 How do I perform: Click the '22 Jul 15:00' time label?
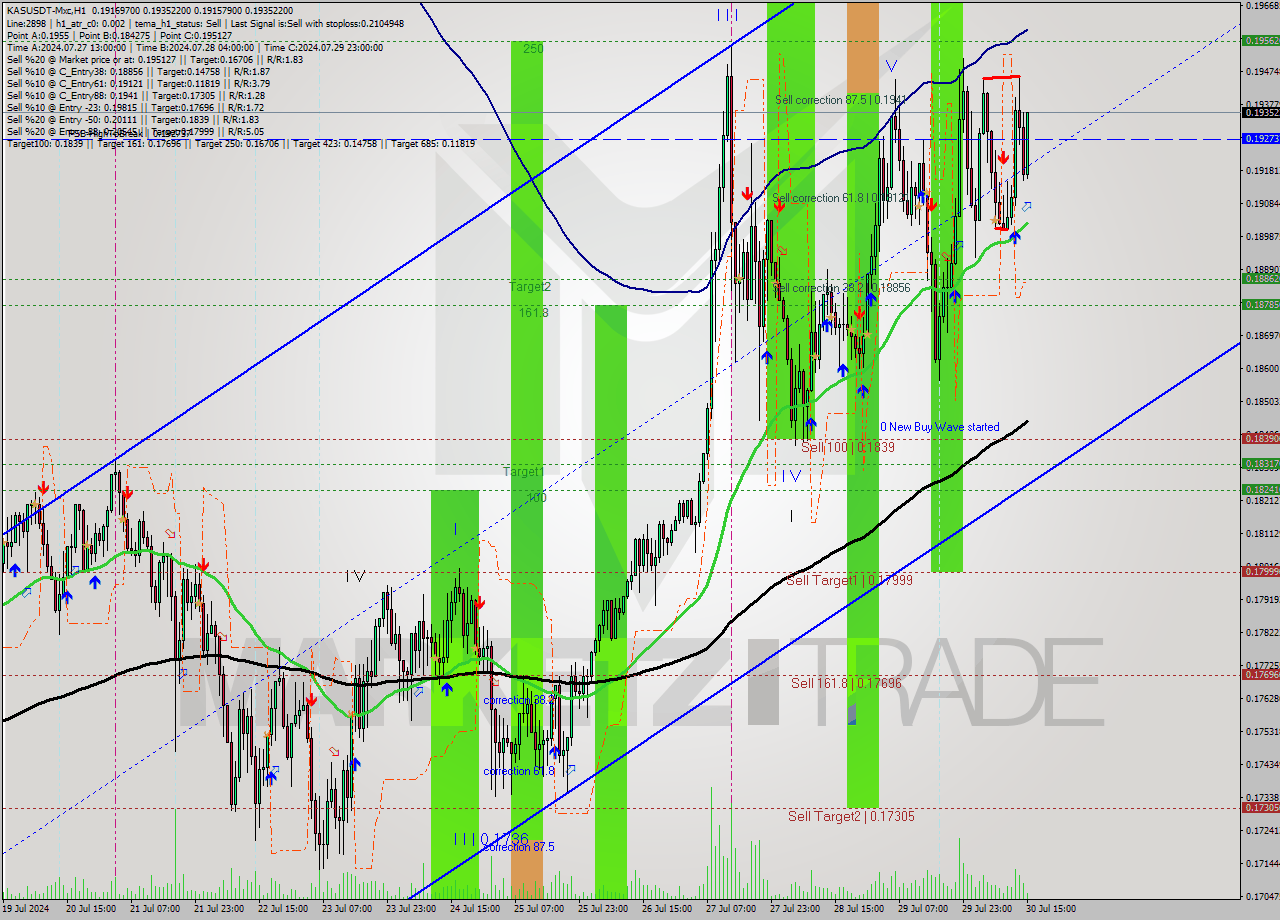[283, 909]
